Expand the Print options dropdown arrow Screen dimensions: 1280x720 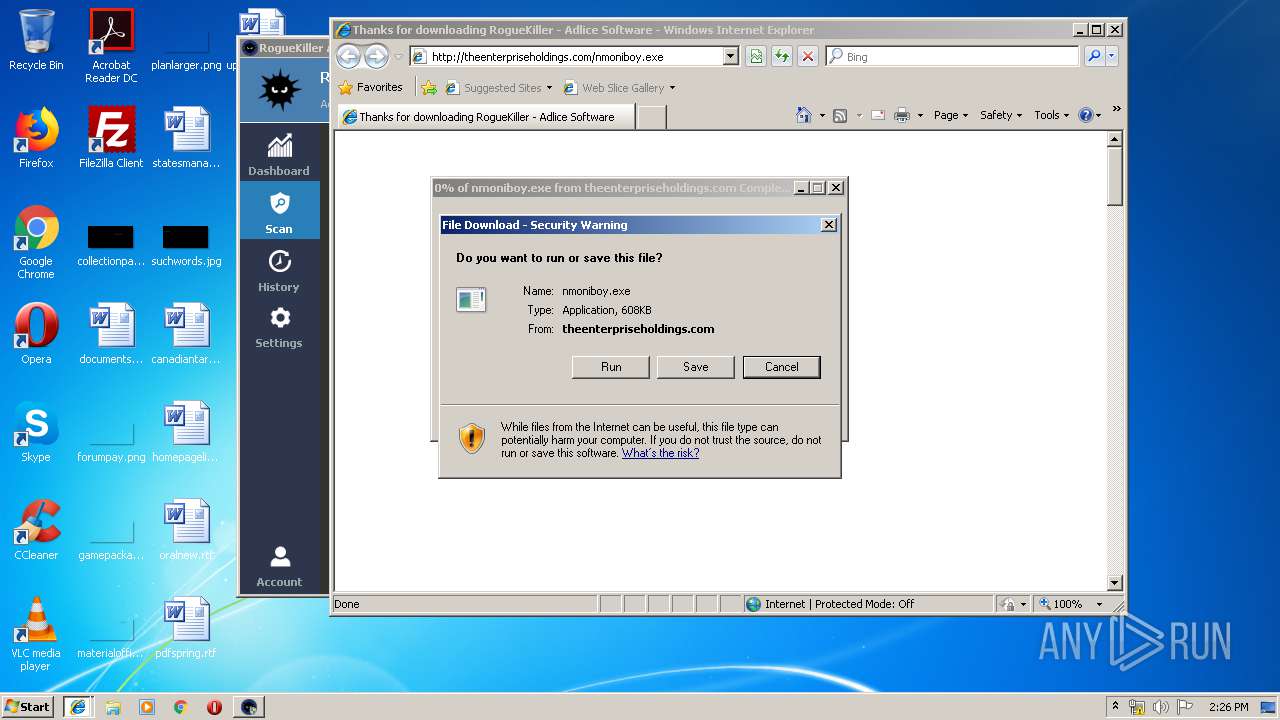pyautogui.click(x=919, y=115)
